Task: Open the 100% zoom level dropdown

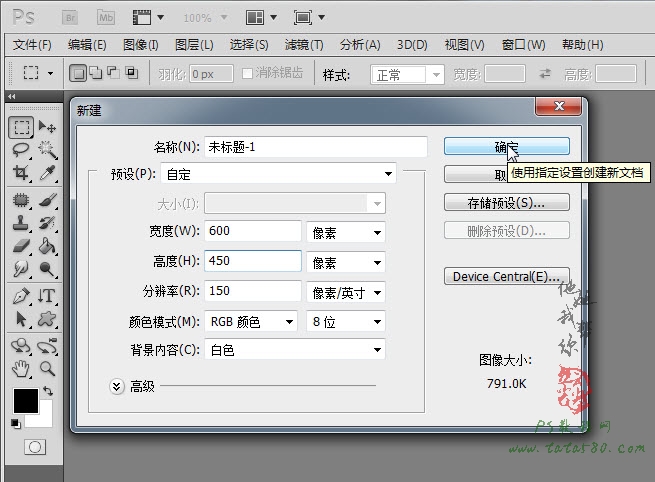Action: 224,18
